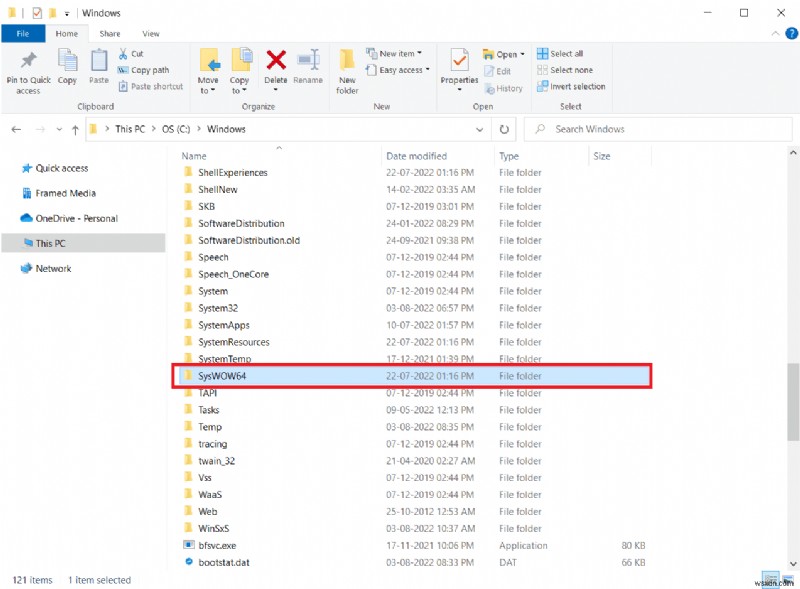Switch to the Share ribbon tab
This screenshot has height=589, width=800.
[110, 34]
